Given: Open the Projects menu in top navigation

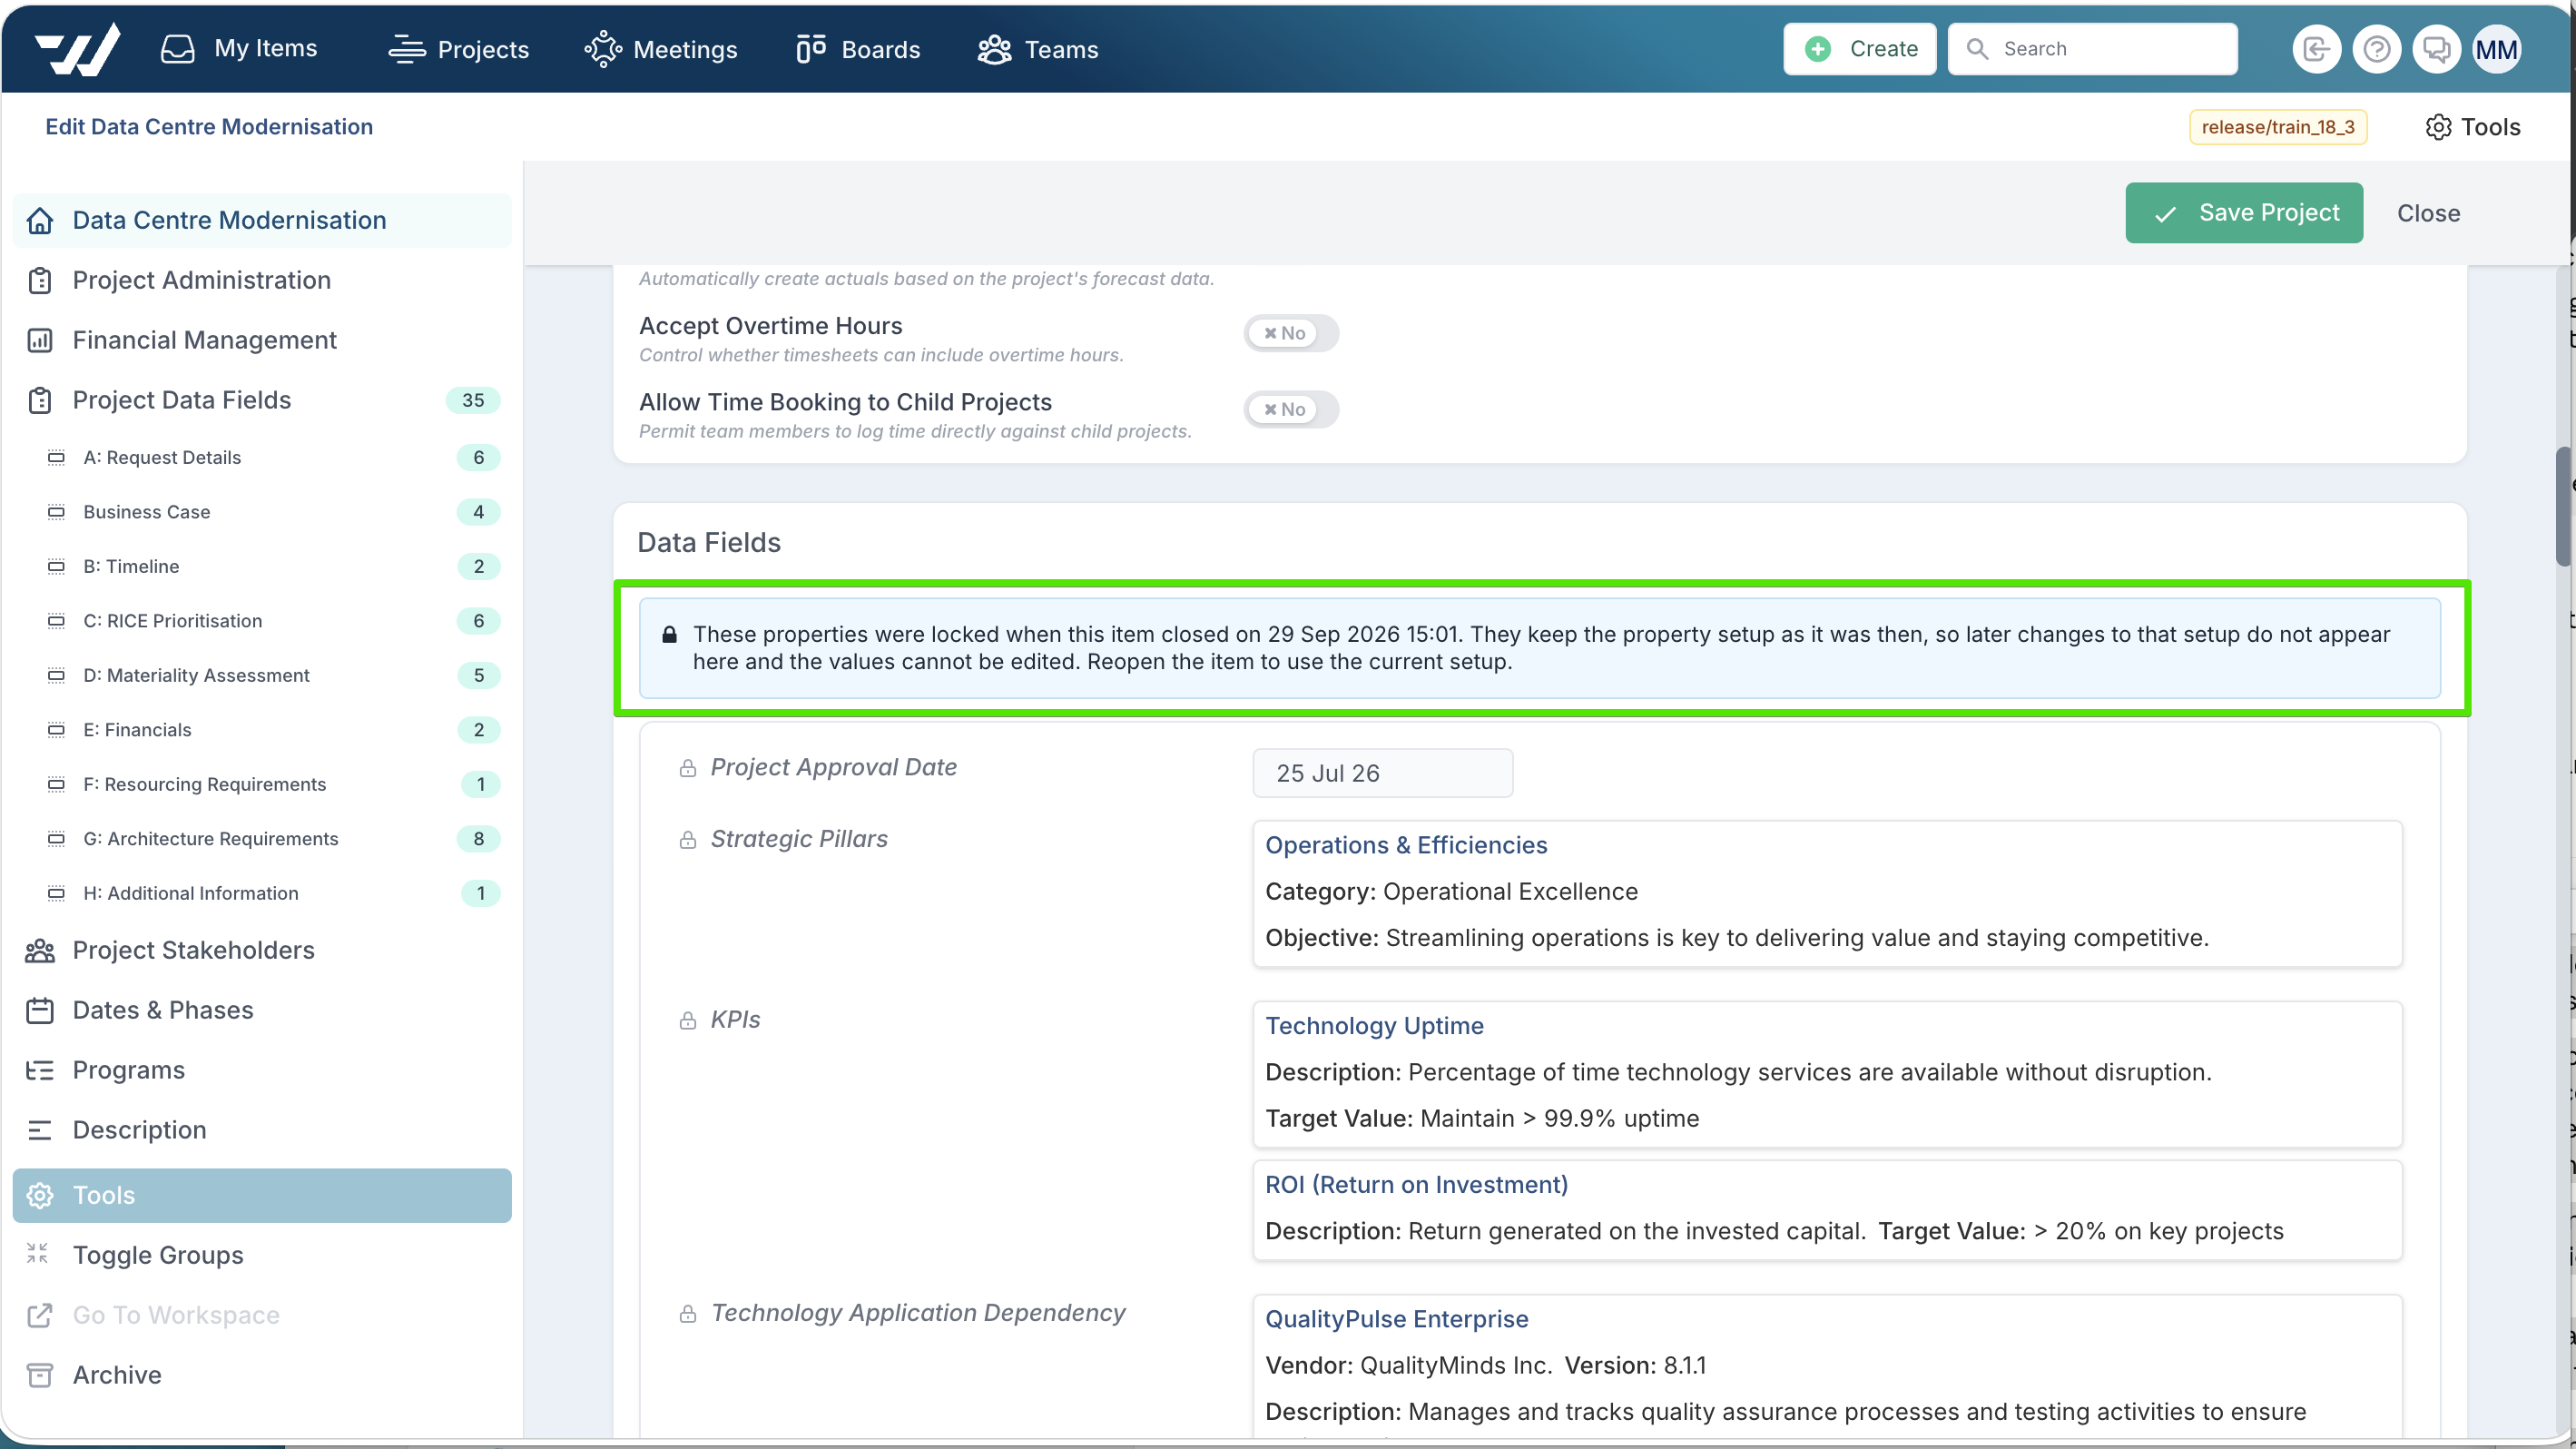Looking at the screenshot, I should pyautogui.click(x=459, y=49).
